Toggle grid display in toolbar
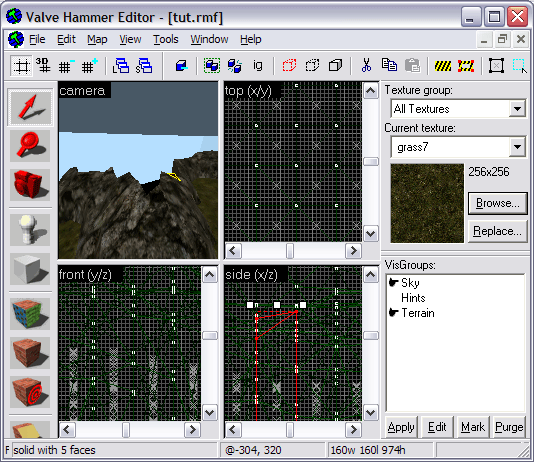Viewport: 534px width, 462px height. pos(21,66)
